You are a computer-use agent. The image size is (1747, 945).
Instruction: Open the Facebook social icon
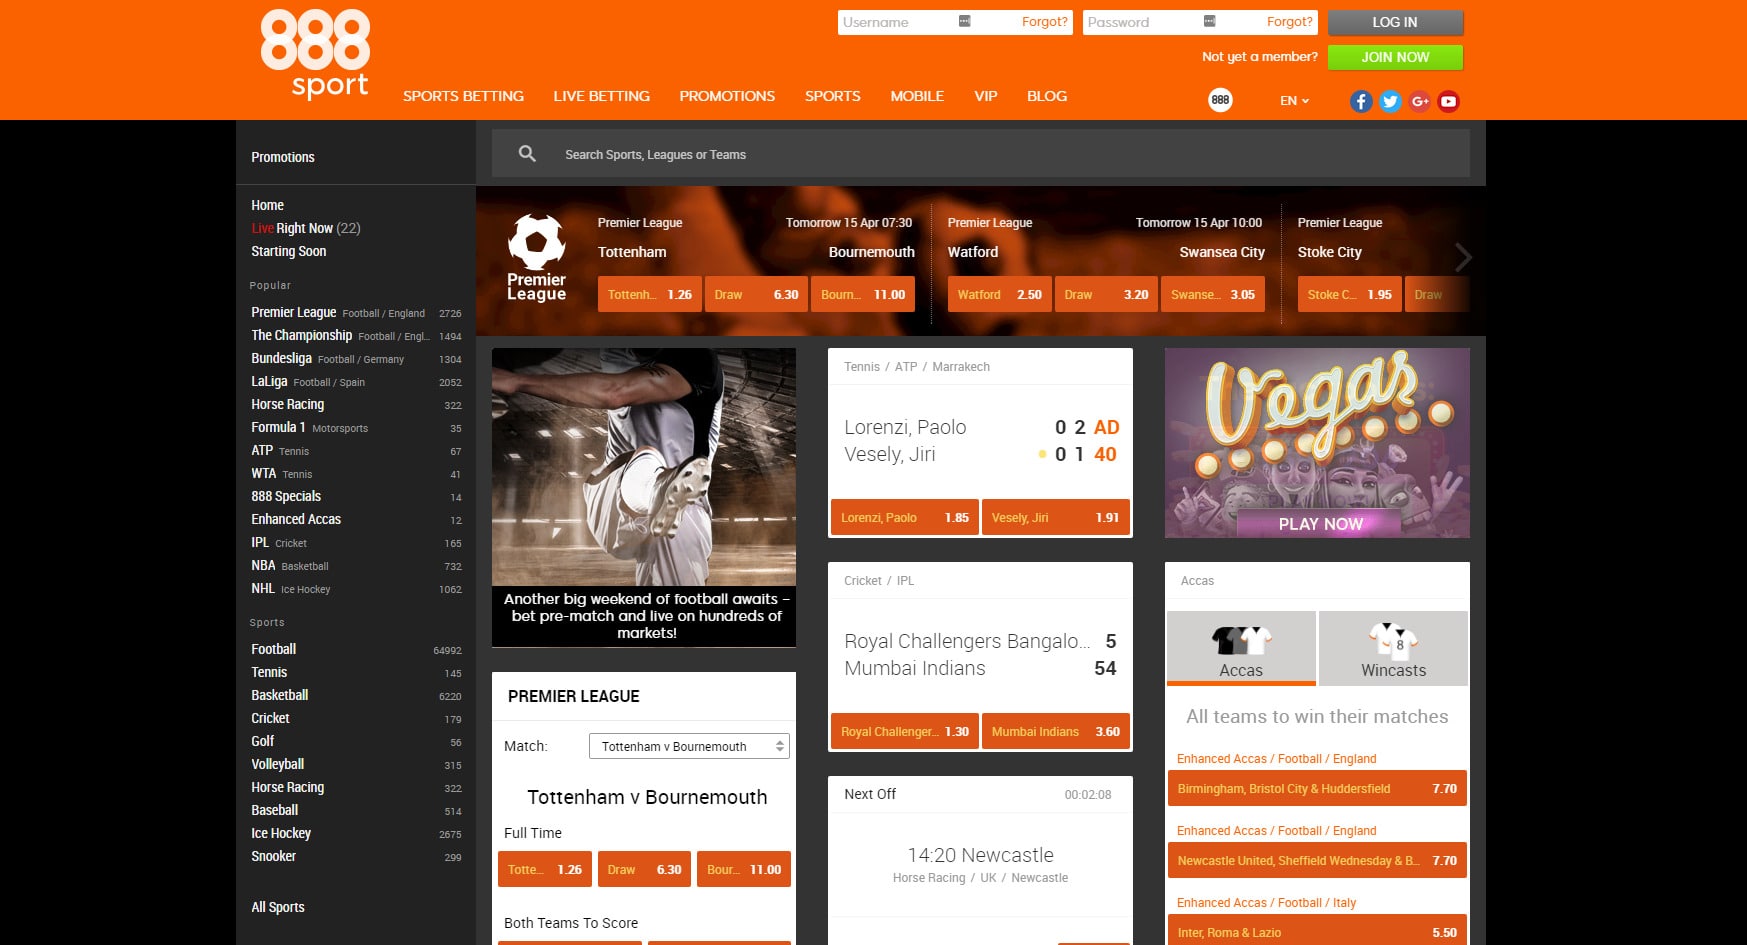coord(1361,101)
